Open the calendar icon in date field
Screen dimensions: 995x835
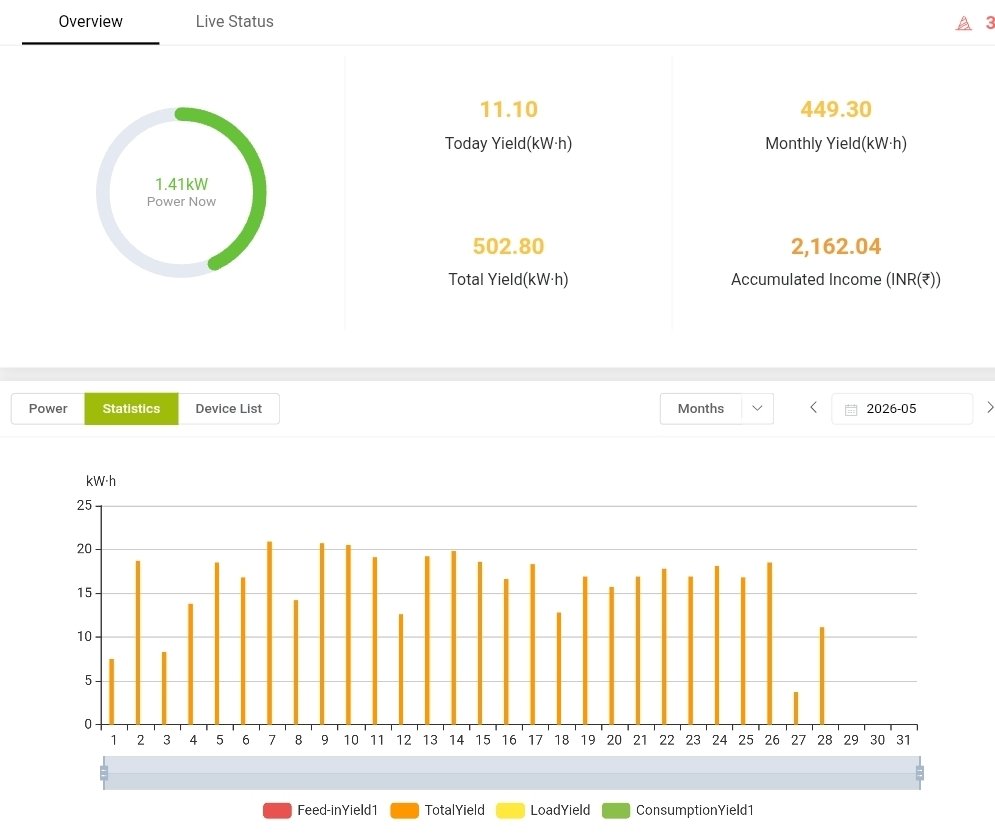pyautogui.click(x=851, y=410)
